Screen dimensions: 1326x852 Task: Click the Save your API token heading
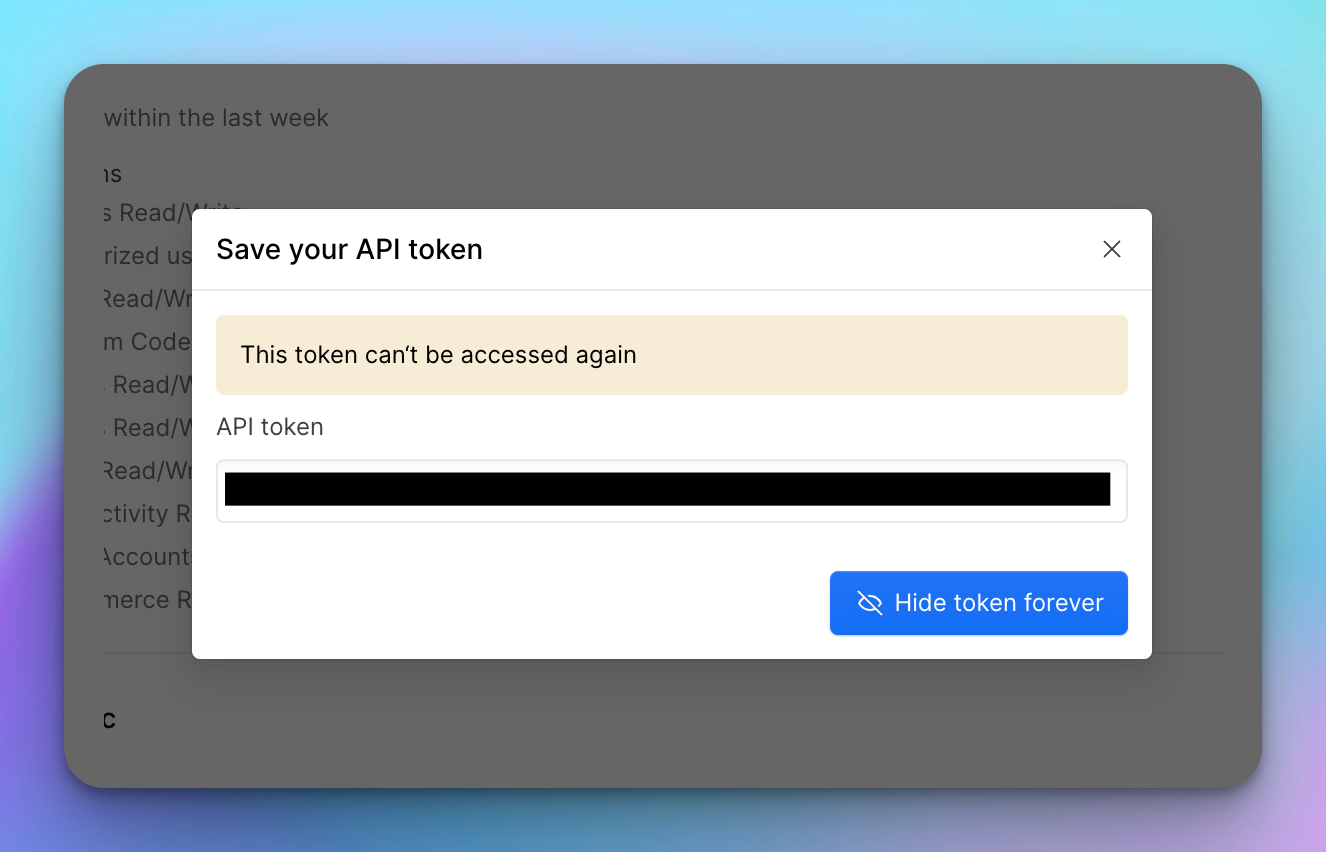coord(350,249)
